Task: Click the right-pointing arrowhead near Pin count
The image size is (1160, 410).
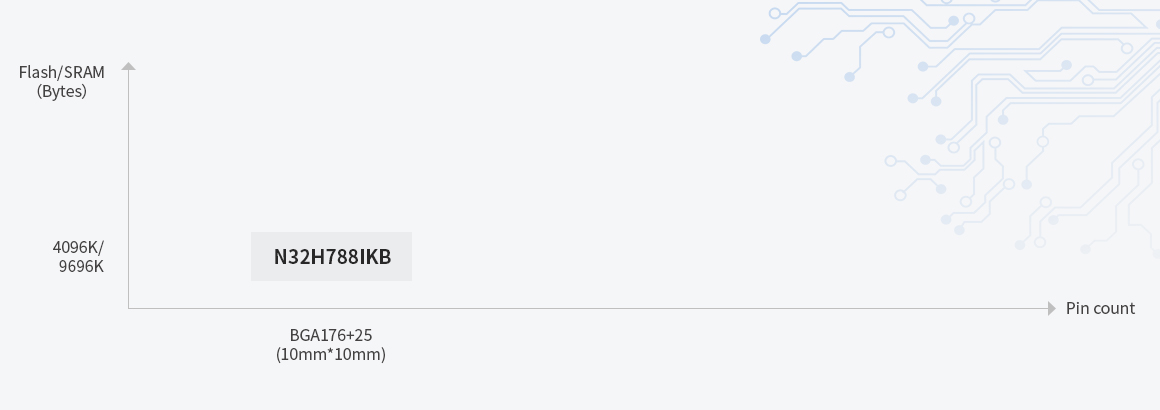Action: [x=1052, y=309]
